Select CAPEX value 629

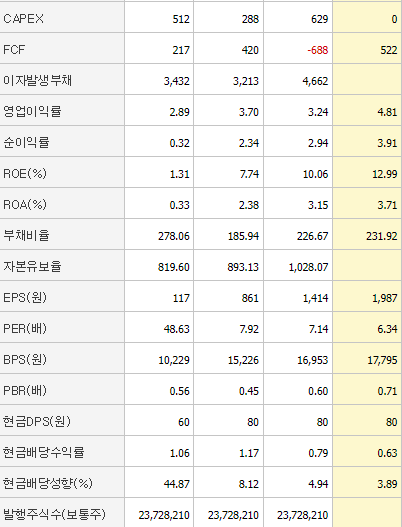[x=320, y=19]
